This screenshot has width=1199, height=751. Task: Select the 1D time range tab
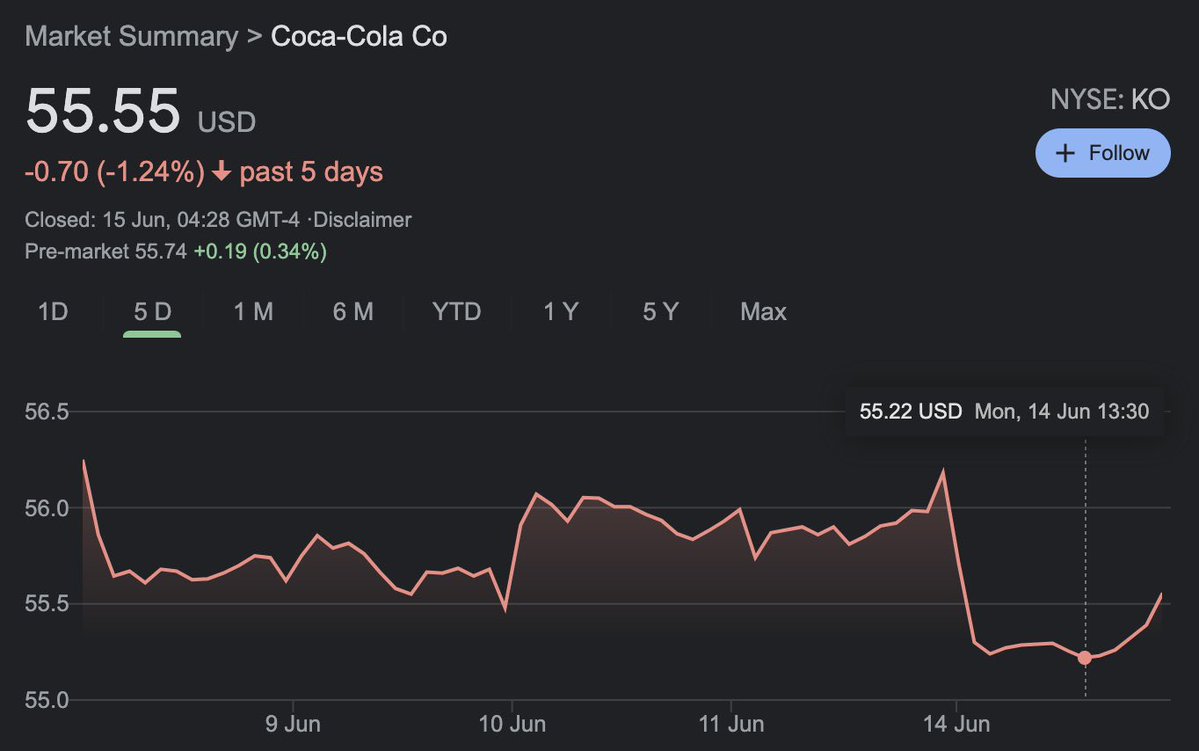click(x=52, y=312)
